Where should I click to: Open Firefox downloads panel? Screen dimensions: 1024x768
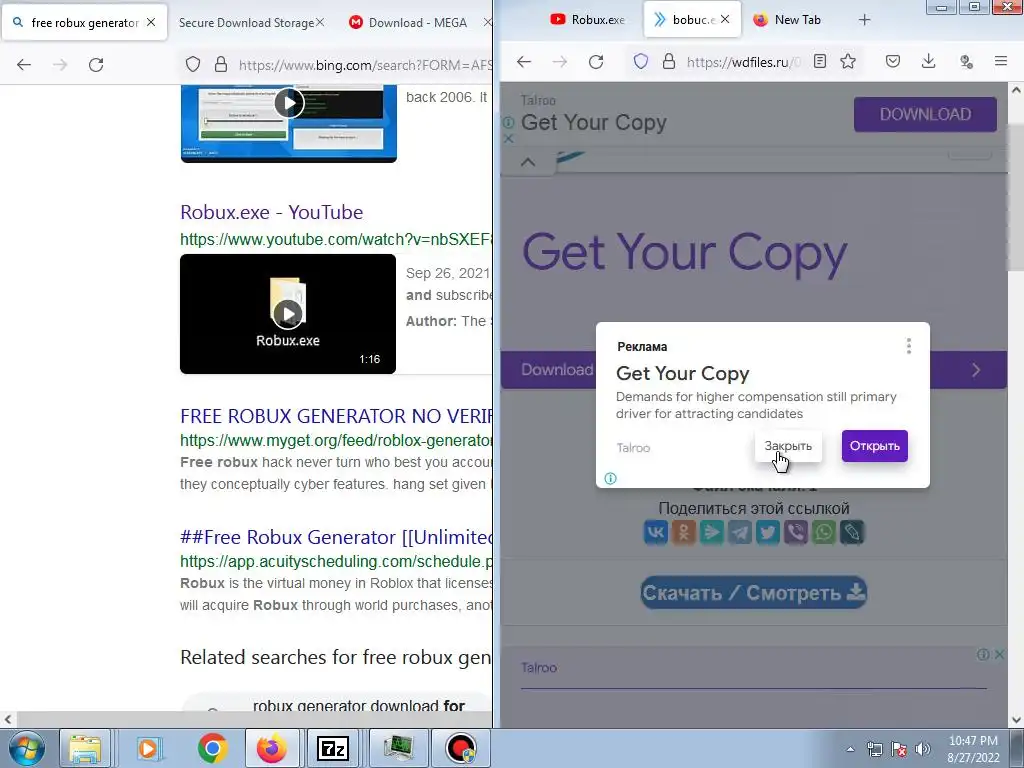tap(929, 61)
